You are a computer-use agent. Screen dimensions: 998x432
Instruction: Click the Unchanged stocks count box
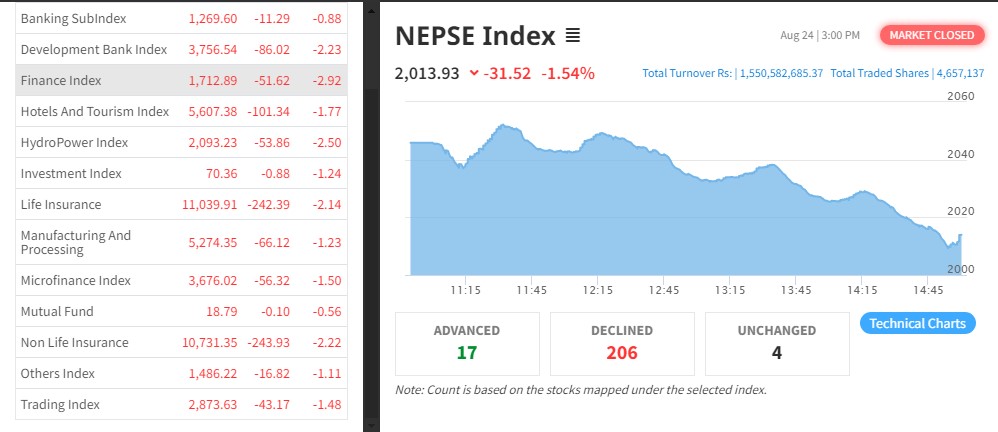[x=777, y=341]
